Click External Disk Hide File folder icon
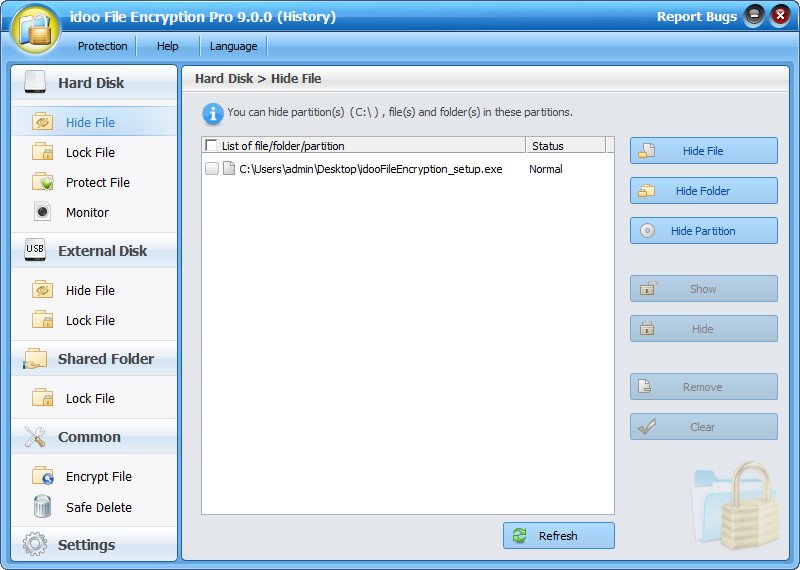This screenshot has height=570, width=800. (42, 290)
